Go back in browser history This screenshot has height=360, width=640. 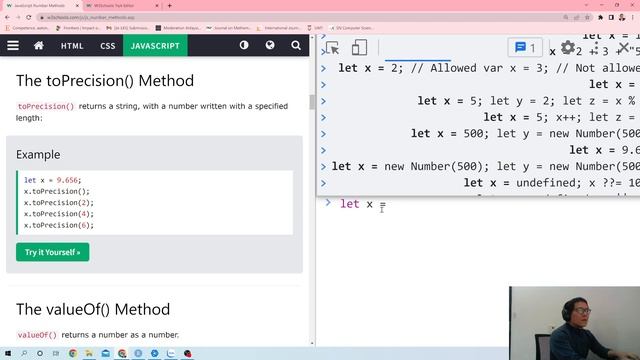point(7,17)
